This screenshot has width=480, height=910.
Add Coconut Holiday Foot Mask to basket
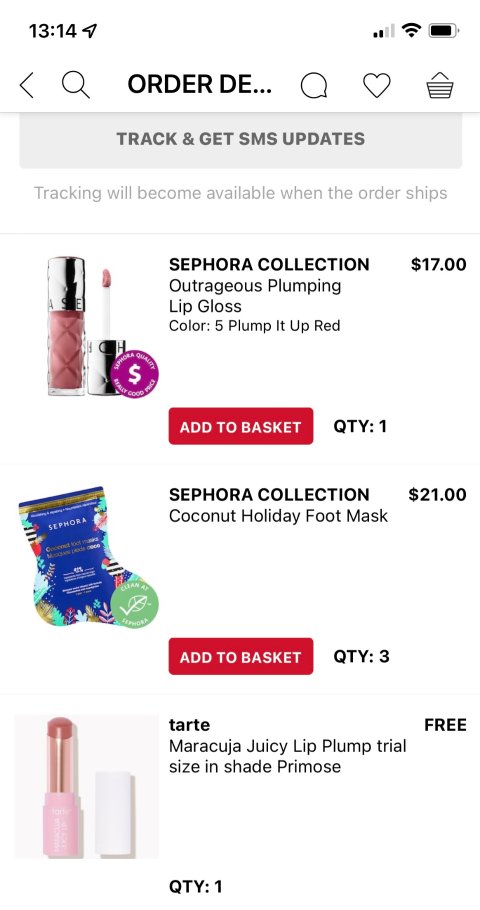point(241,656)
